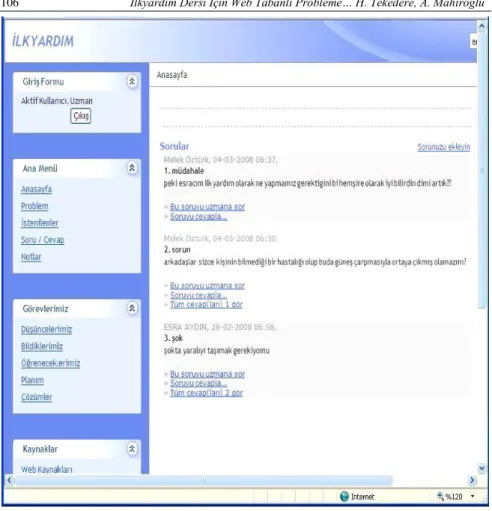Open the Çözümler link

(37, 397)
